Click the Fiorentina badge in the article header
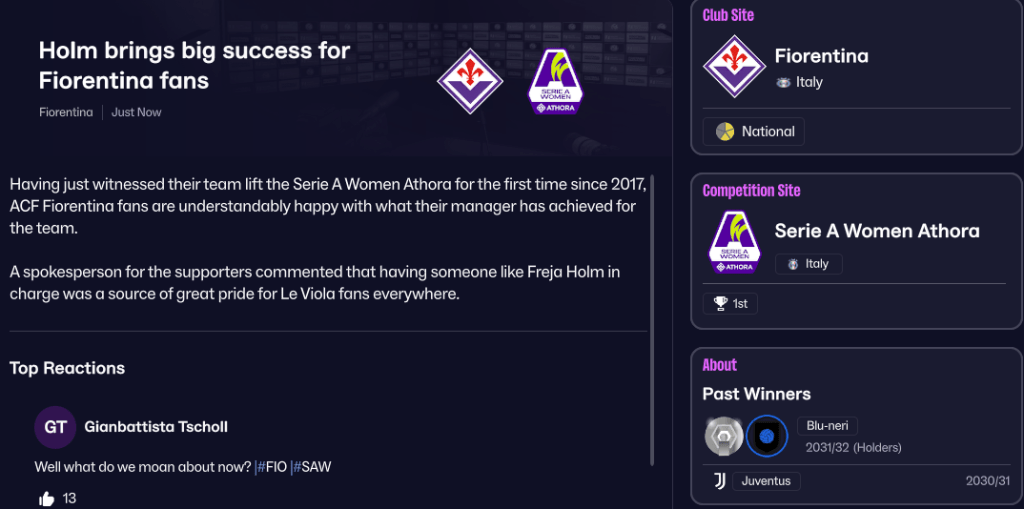This screenshot has height=509, width=1024. (470, 81)
